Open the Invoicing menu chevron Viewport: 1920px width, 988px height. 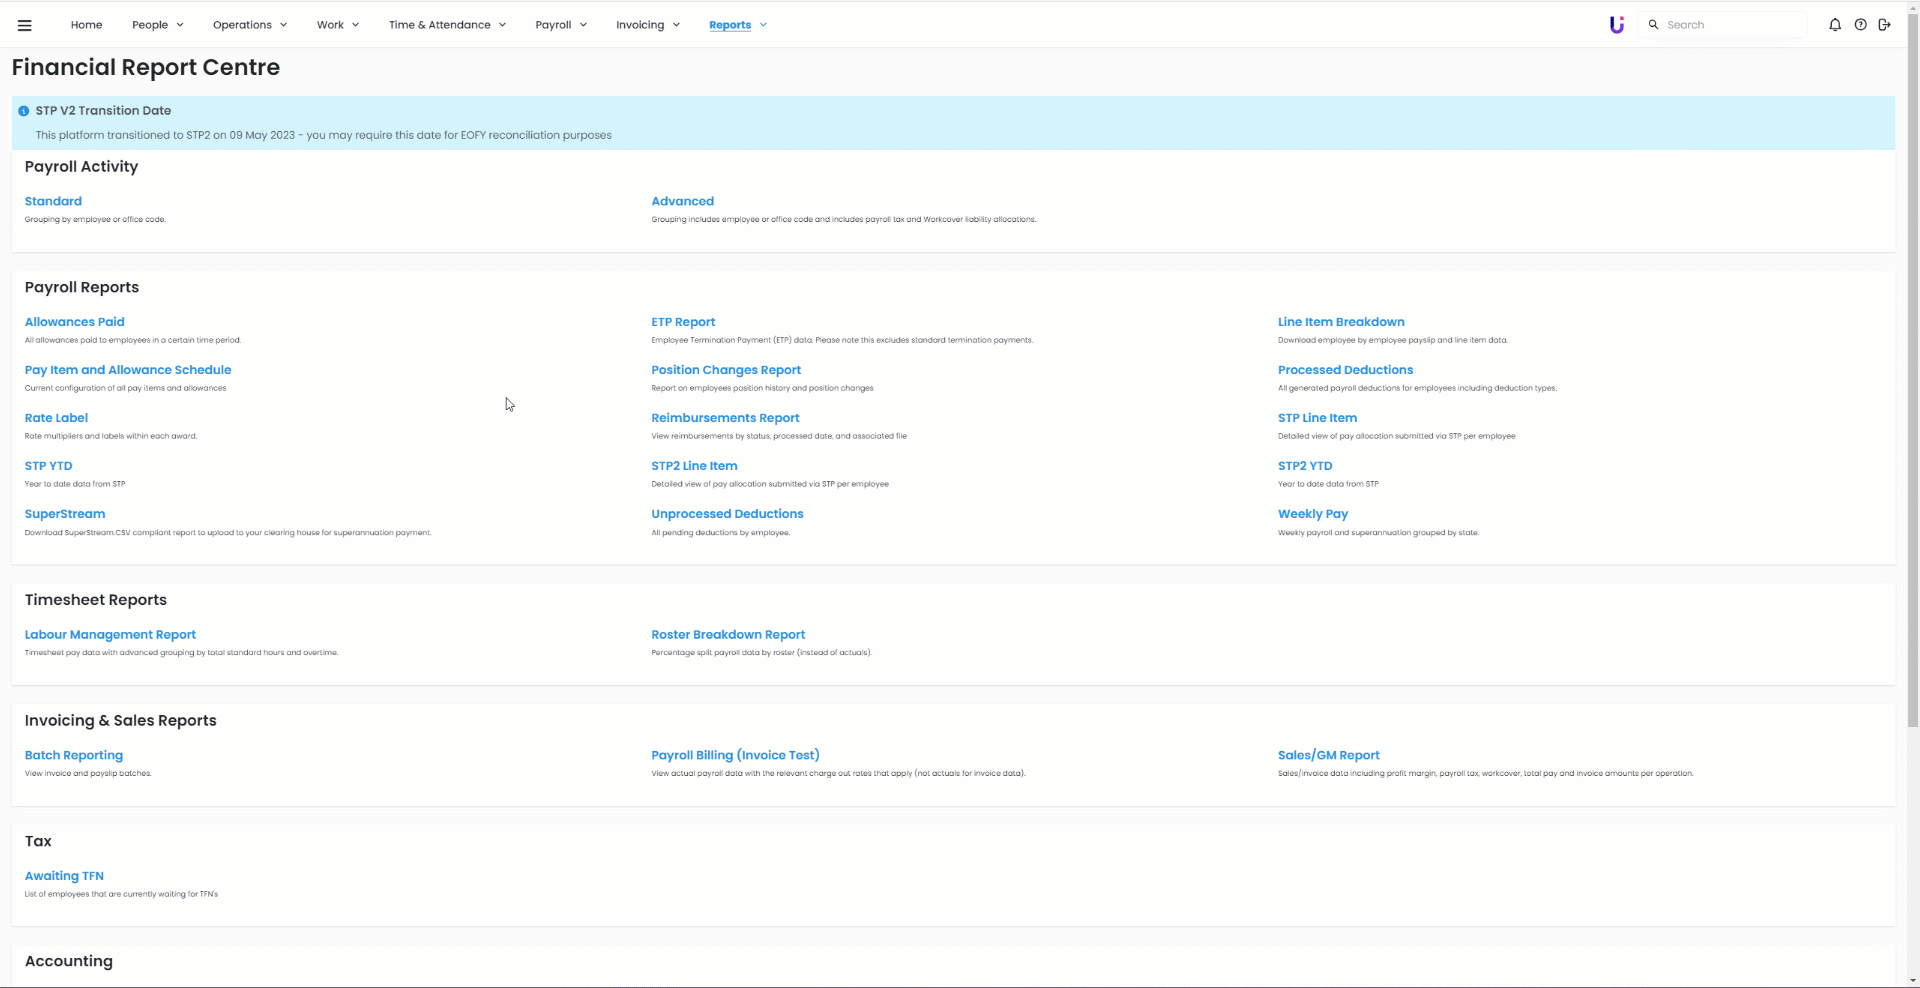tap(676, 25)
